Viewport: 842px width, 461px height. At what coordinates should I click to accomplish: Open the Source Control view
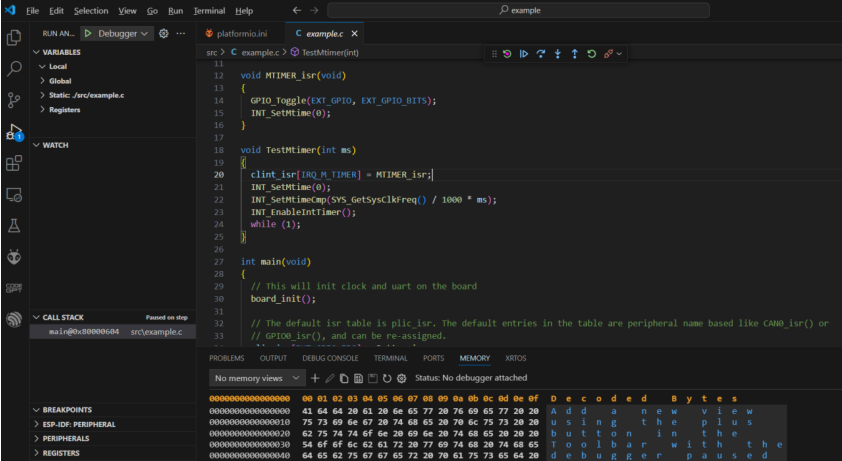point(14,100)
